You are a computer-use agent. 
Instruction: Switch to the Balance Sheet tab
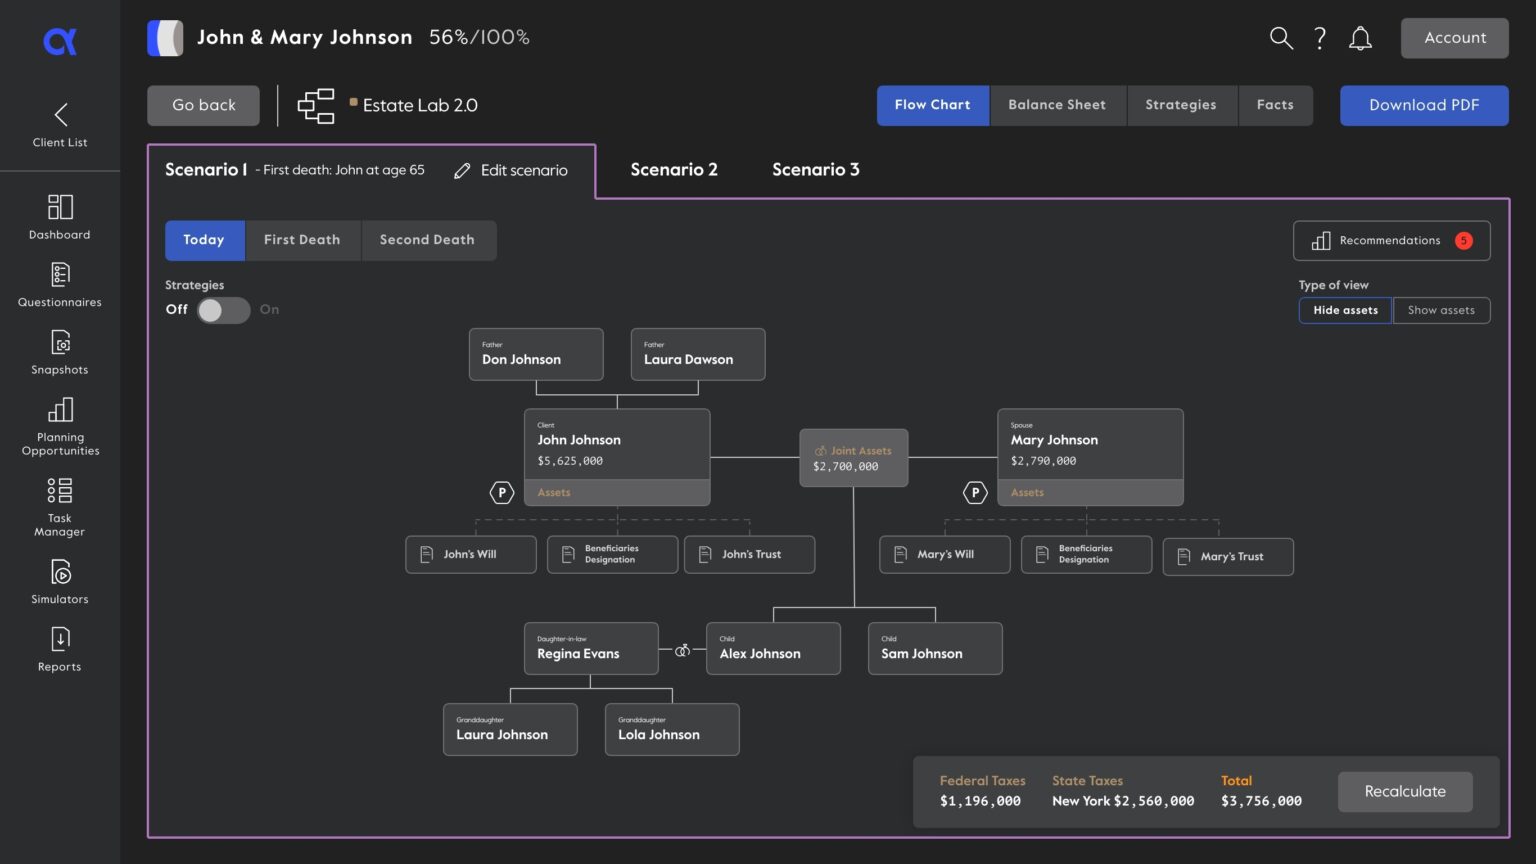(x=1057, y=105)
